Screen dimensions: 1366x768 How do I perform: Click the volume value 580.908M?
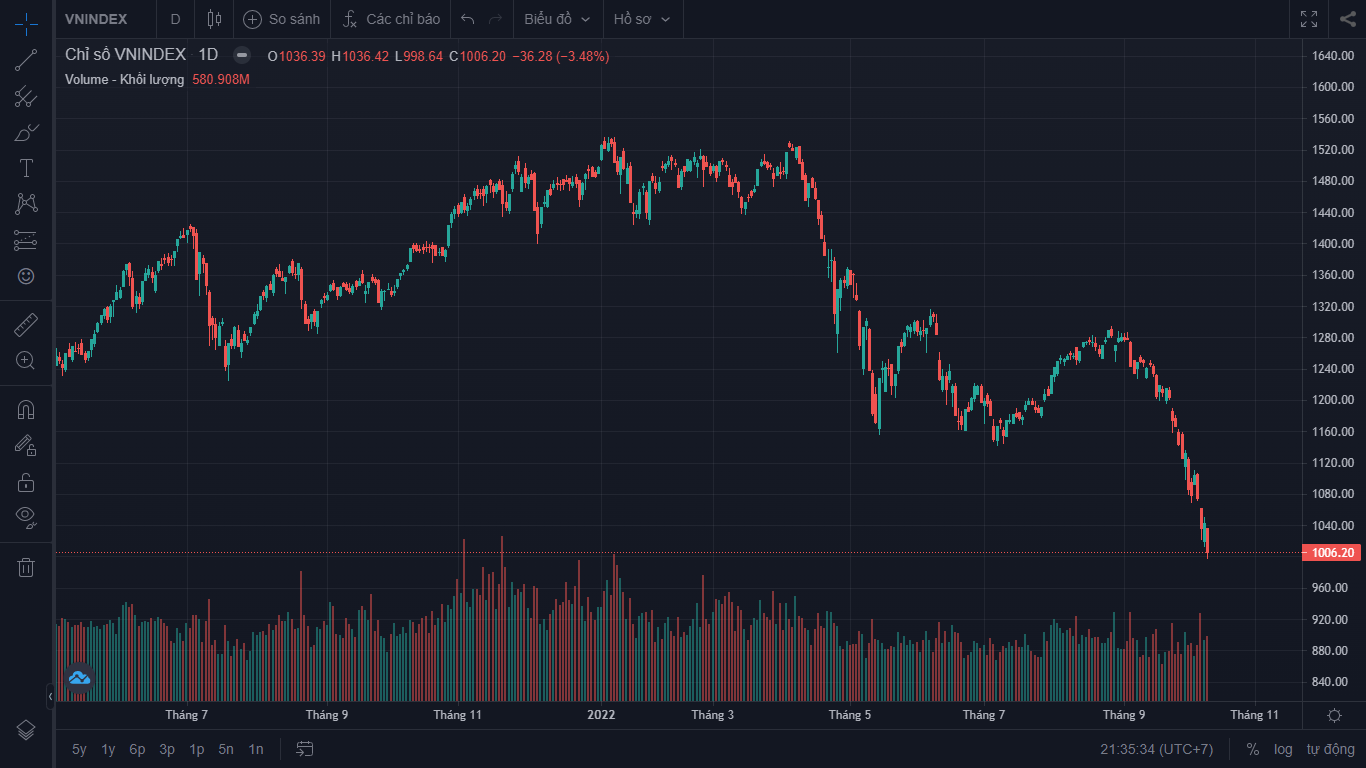tap(221, 79)
